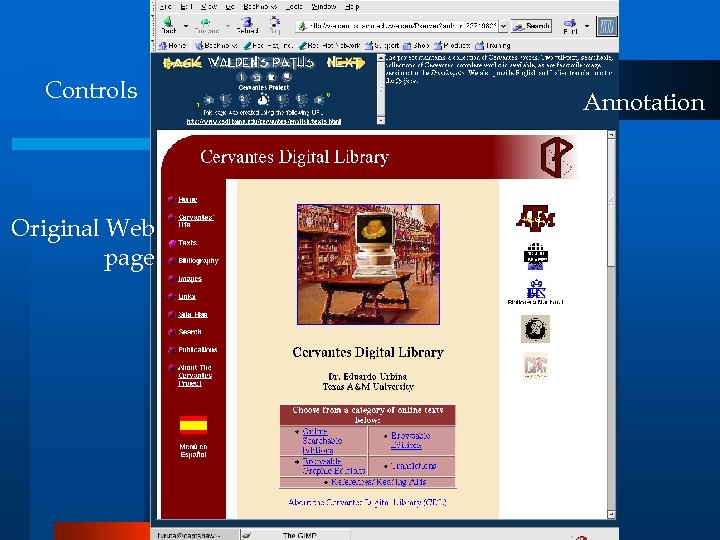
Task: Click web page scroll down arrow
Action: tap(611, 514)
